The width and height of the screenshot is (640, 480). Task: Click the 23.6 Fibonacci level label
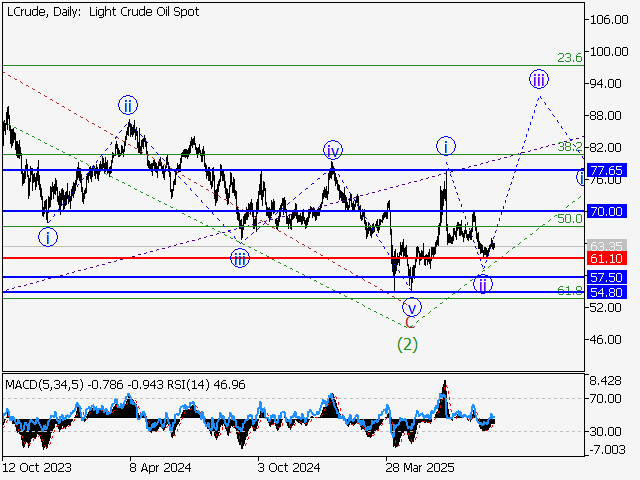pyautogui.click(x=570, y=58)
